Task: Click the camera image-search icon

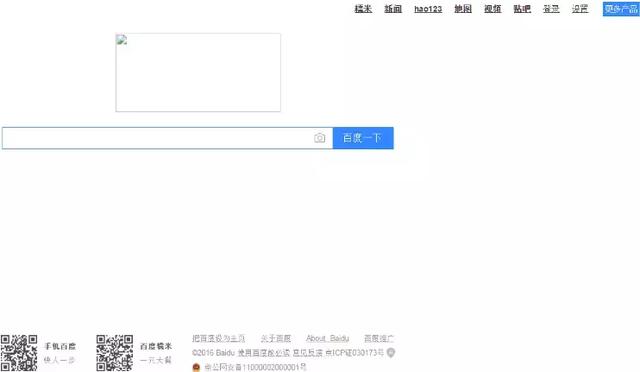Action: 320,138
